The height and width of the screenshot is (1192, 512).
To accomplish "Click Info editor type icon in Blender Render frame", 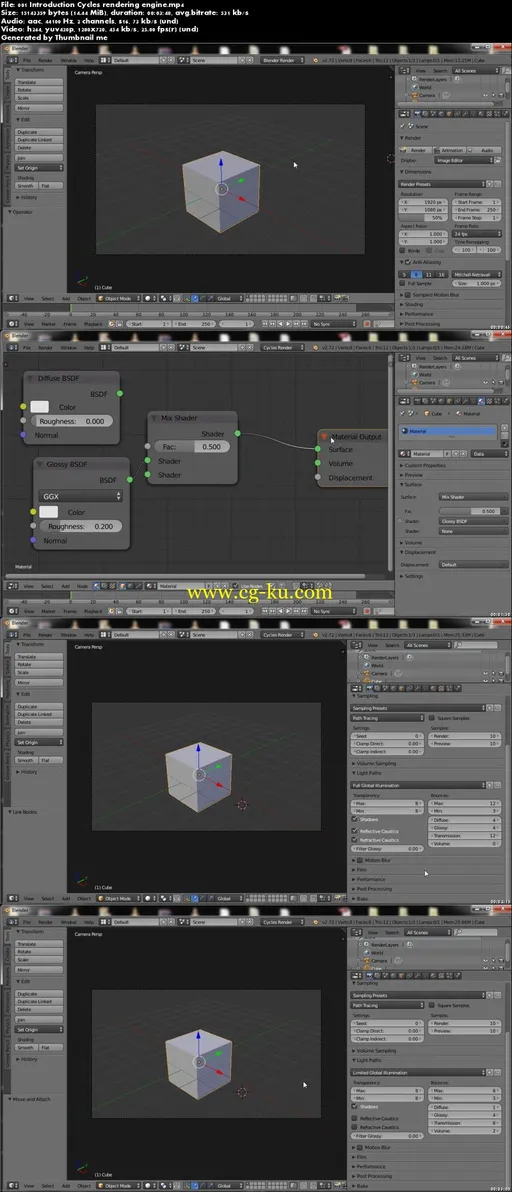I will (x=11, y=59).
